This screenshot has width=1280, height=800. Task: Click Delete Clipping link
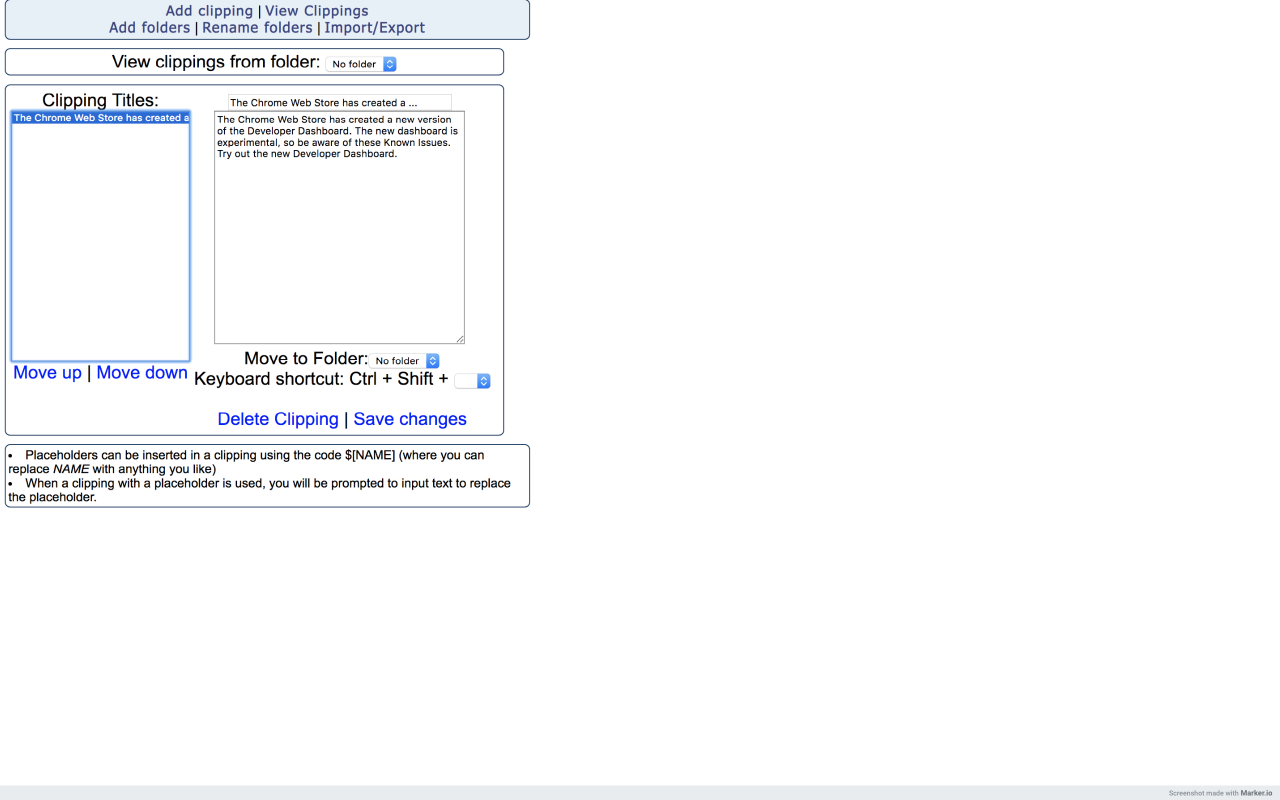click(278, 419)
